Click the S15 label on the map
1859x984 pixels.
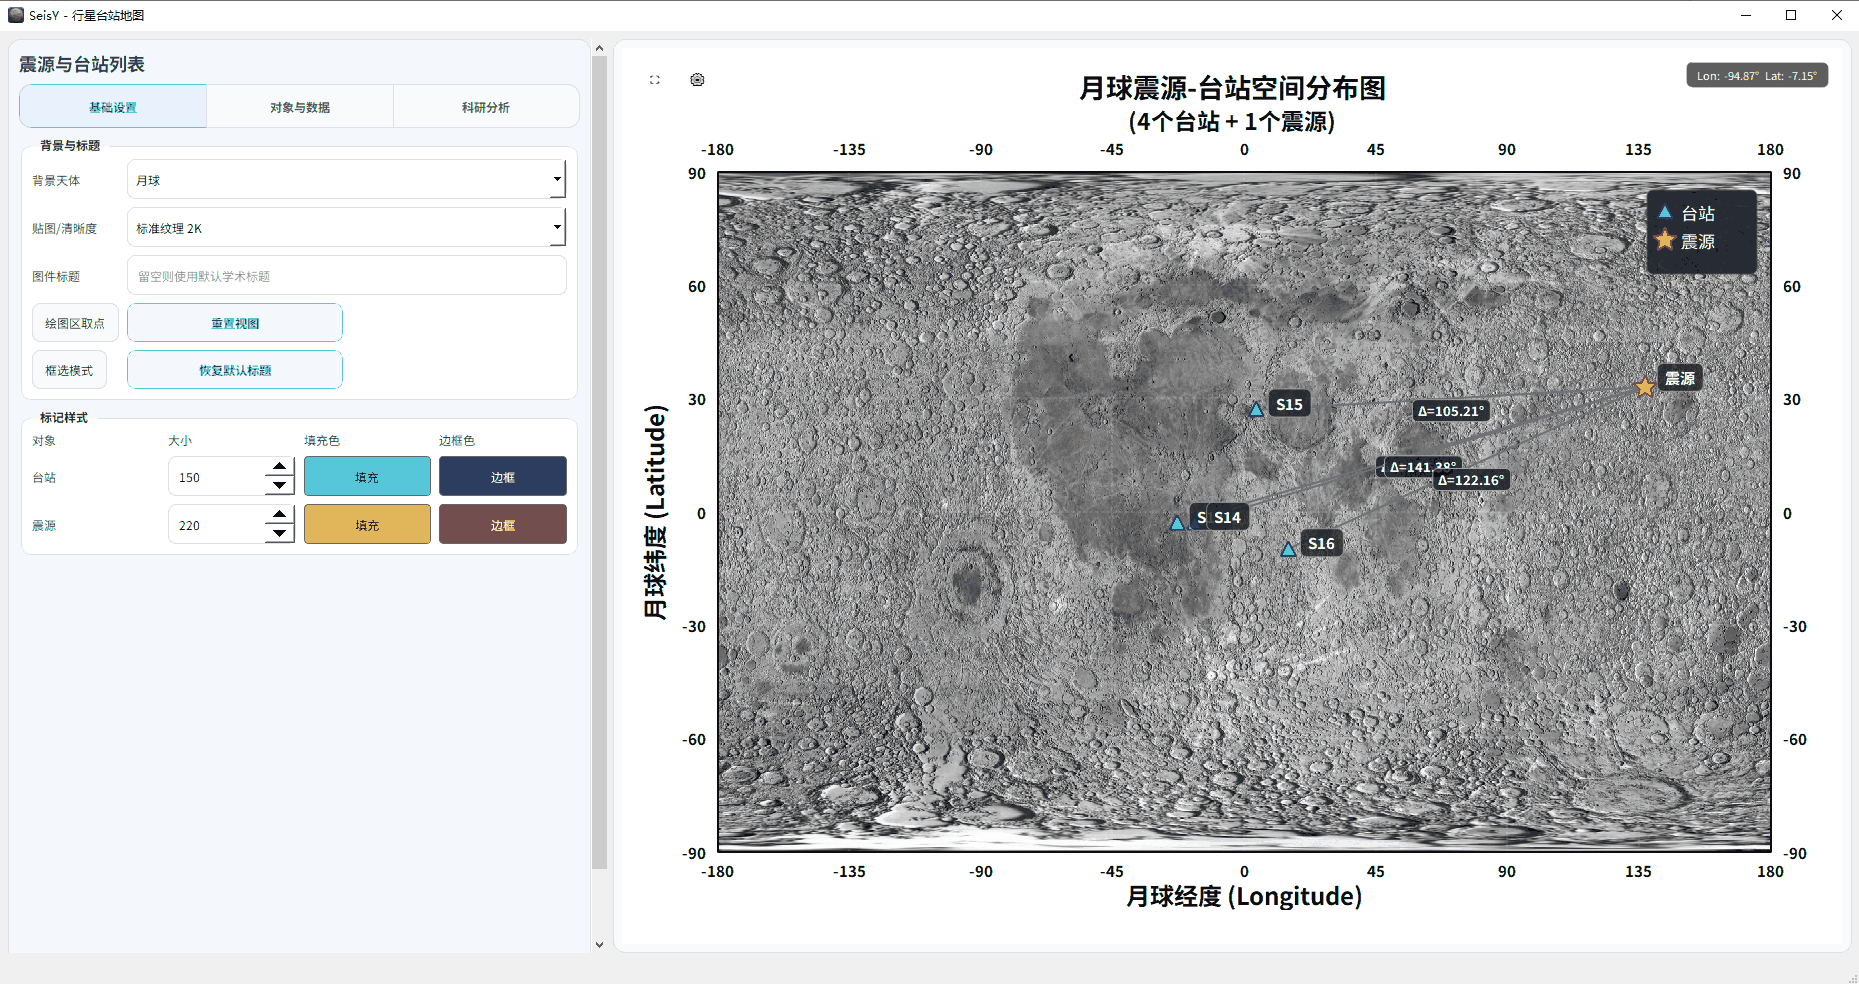coord(1289,404)
